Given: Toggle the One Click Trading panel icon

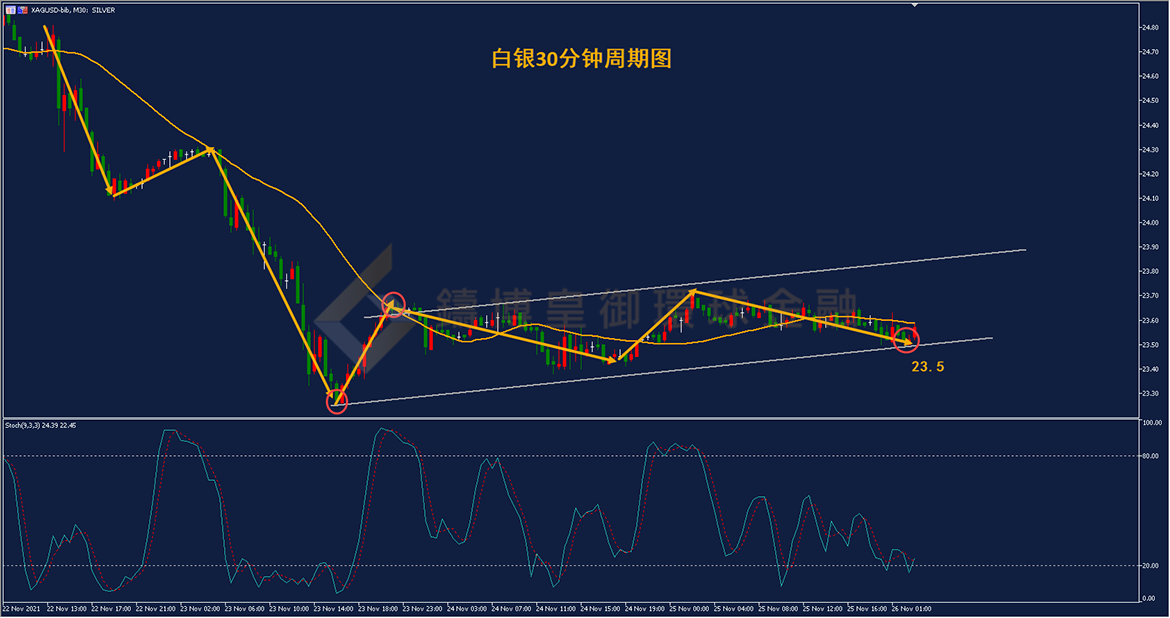Looking at the screenshot, I should point(10,10).
